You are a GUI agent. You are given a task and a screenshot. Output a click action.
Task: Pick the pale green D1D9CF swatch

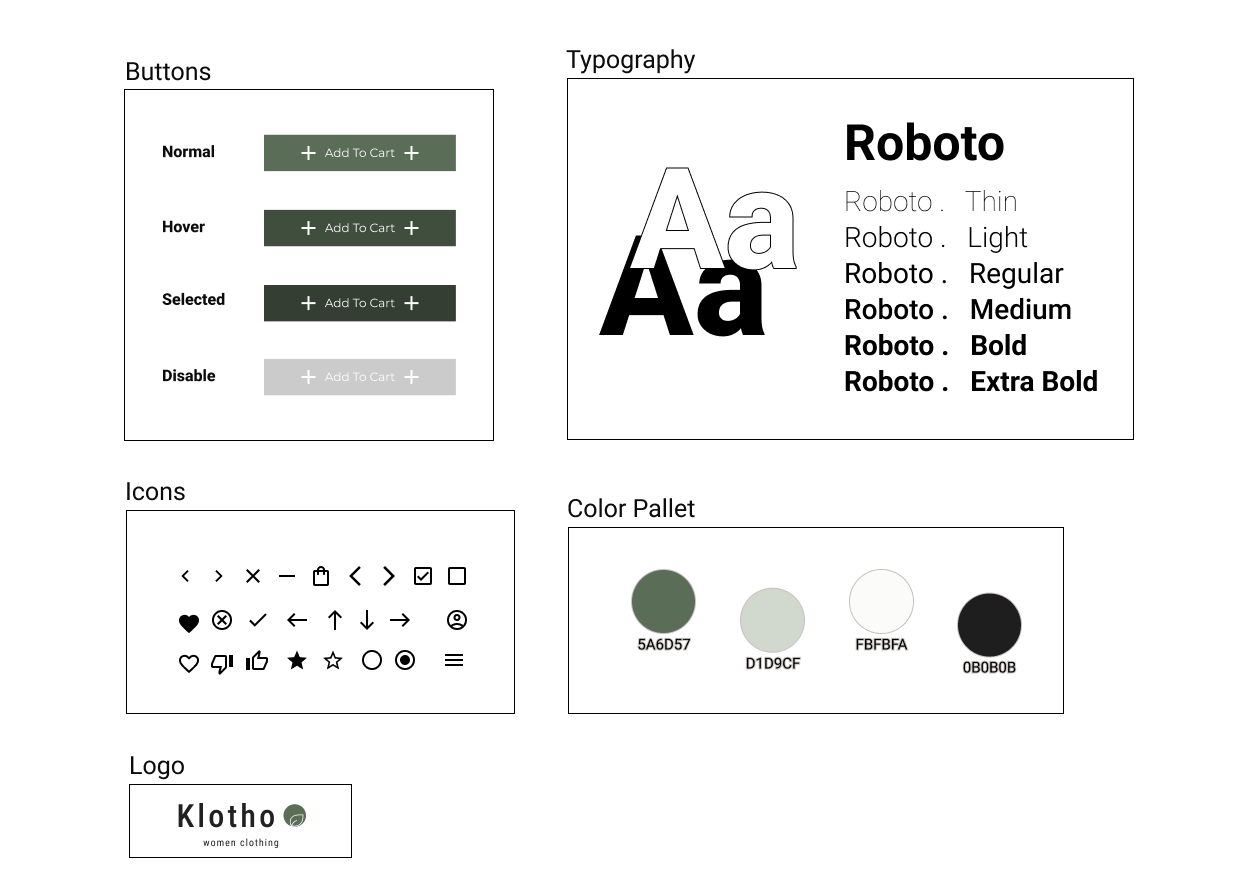[772, 621]
